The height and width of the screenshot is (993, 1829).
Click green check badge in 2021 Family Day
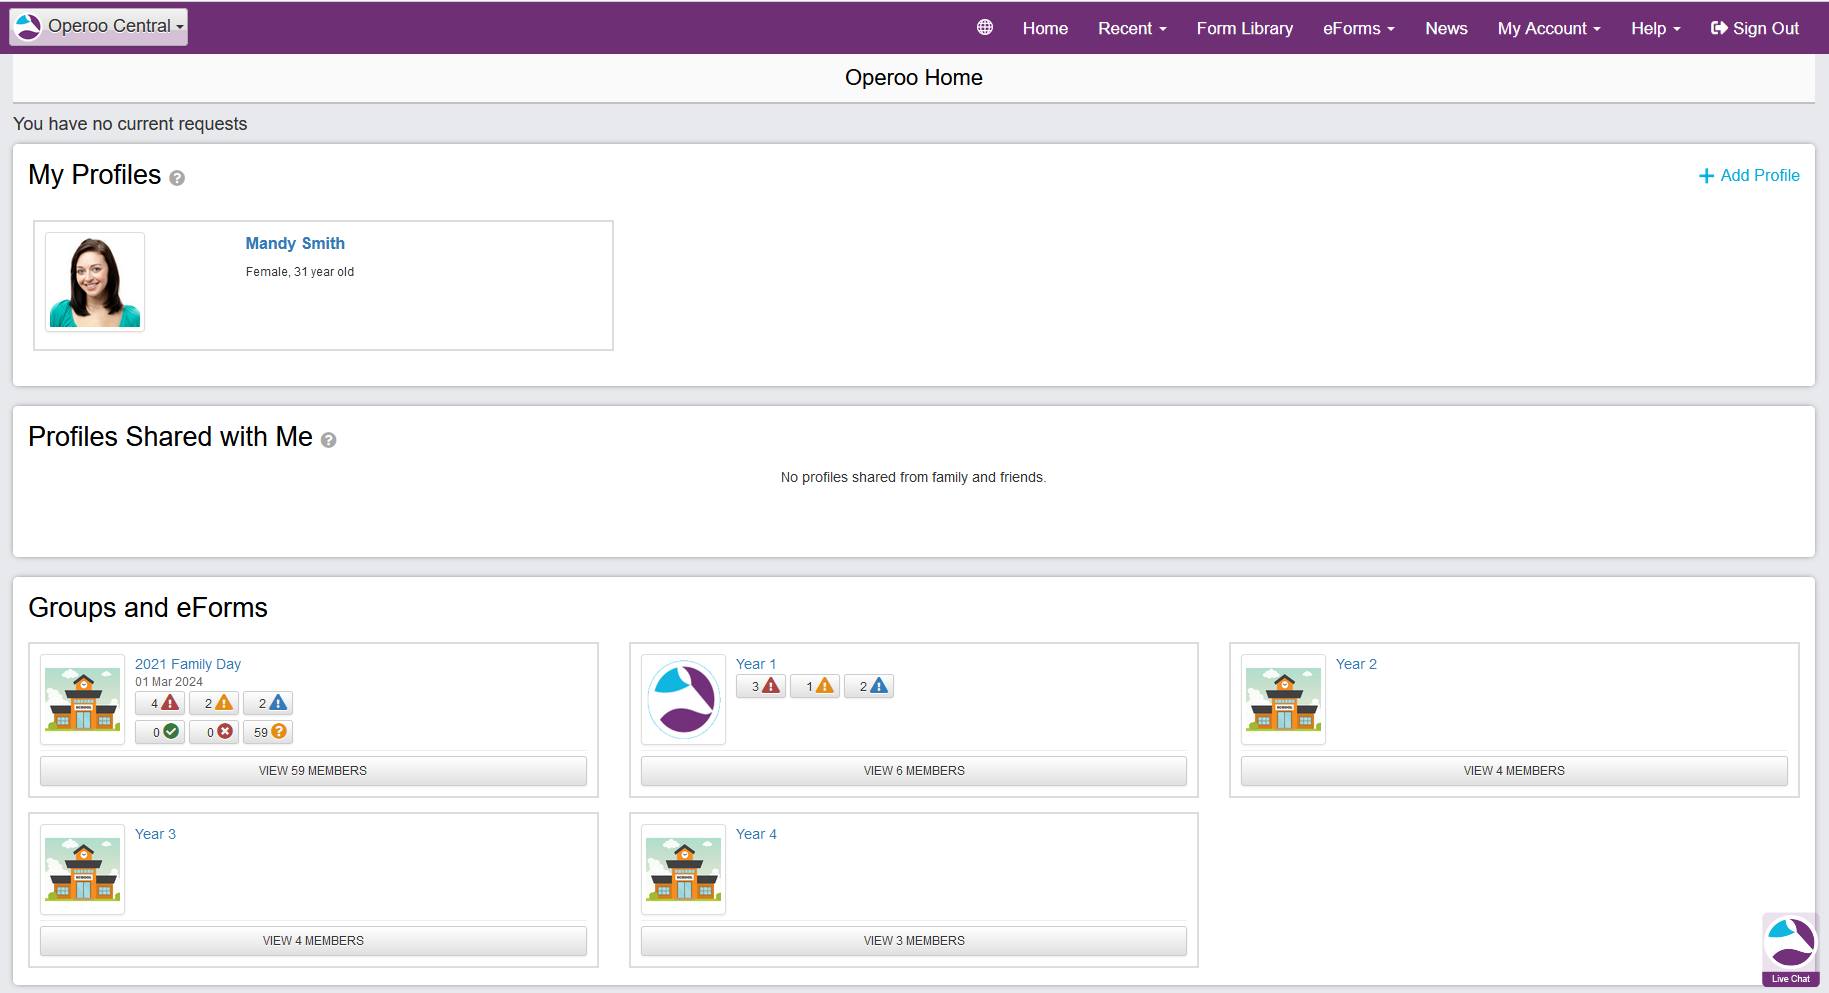pyautogui.click(x=160, y=732)
